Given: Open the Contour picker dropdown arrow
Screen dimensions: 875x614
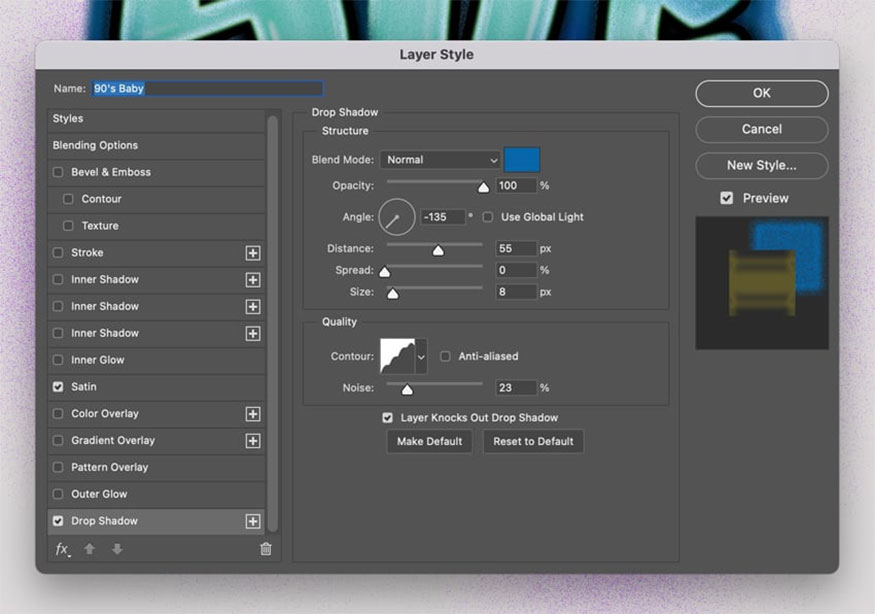Looking at the screenshot, I should click(421, 356).
